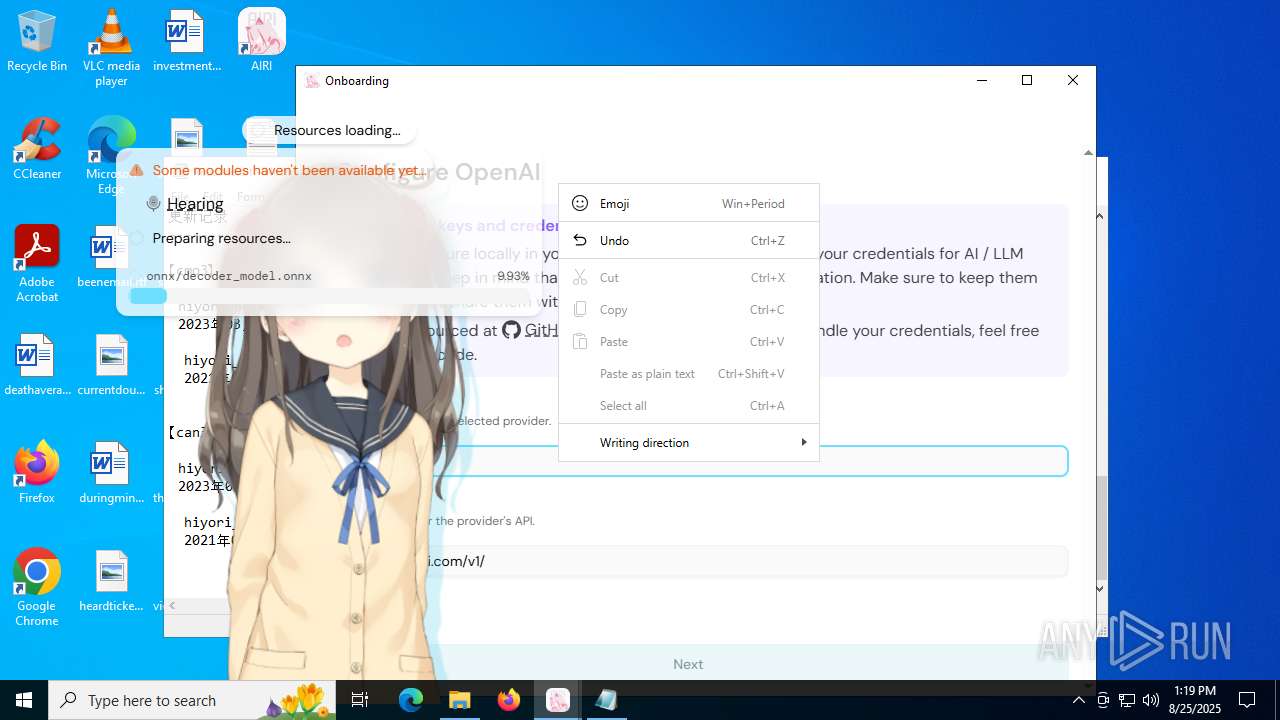This screenshot has height=720, width=1280.
Task: Open the notification center icon
Action: coord(1247,700)
